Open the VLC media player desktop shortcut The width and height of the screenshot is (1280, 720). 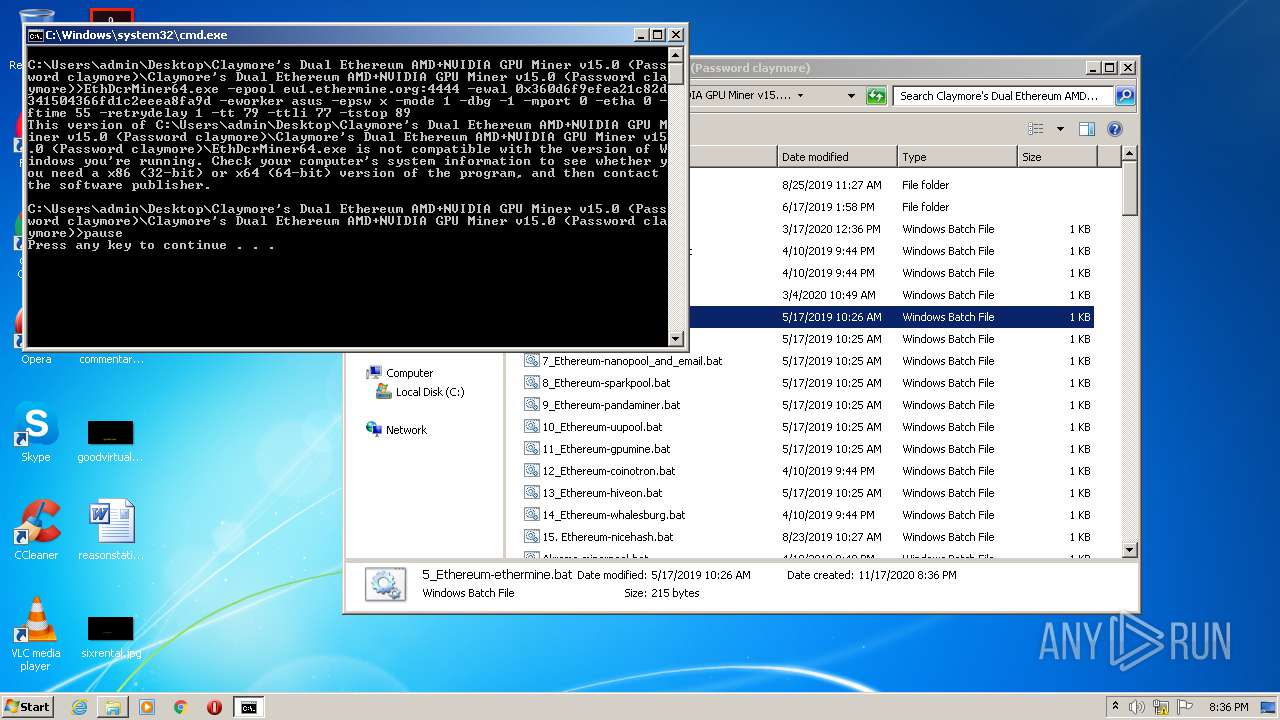(36, 634)
